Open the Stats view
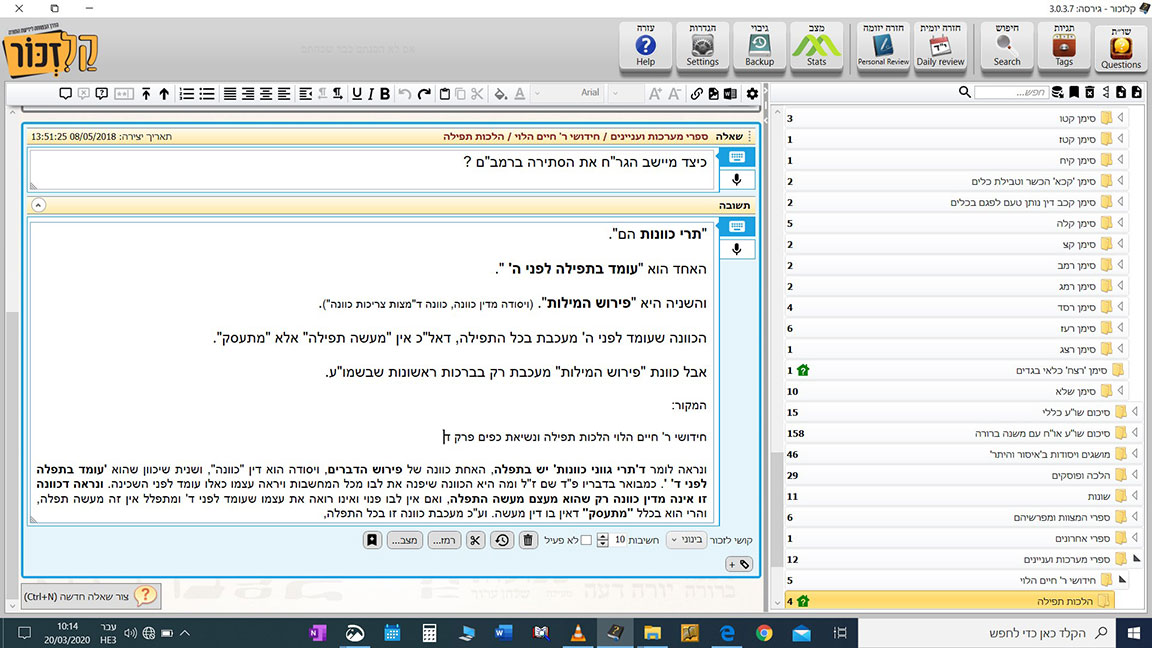Viewport: 1152px width, 648px height. pos(816,47)
